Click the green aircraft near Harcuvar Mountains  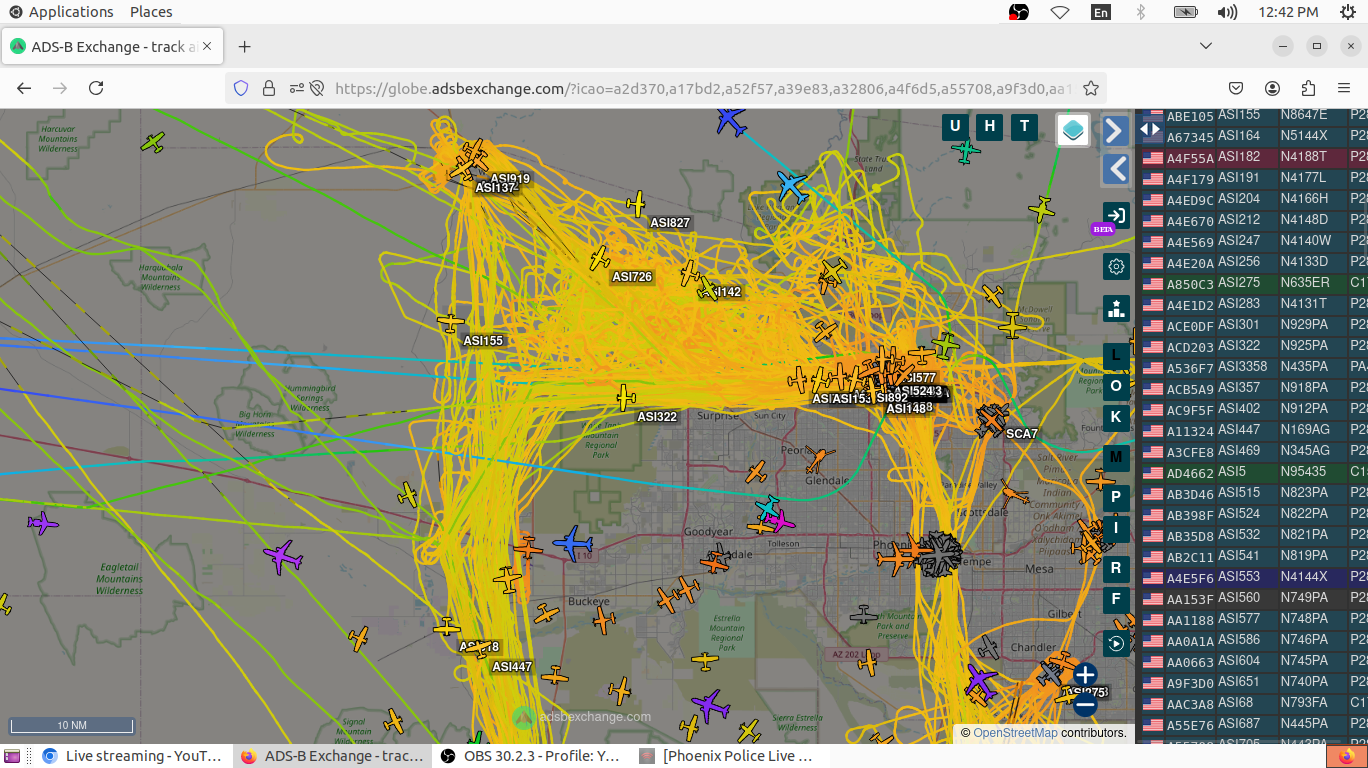pyautogui.click(x=153, y=142)
